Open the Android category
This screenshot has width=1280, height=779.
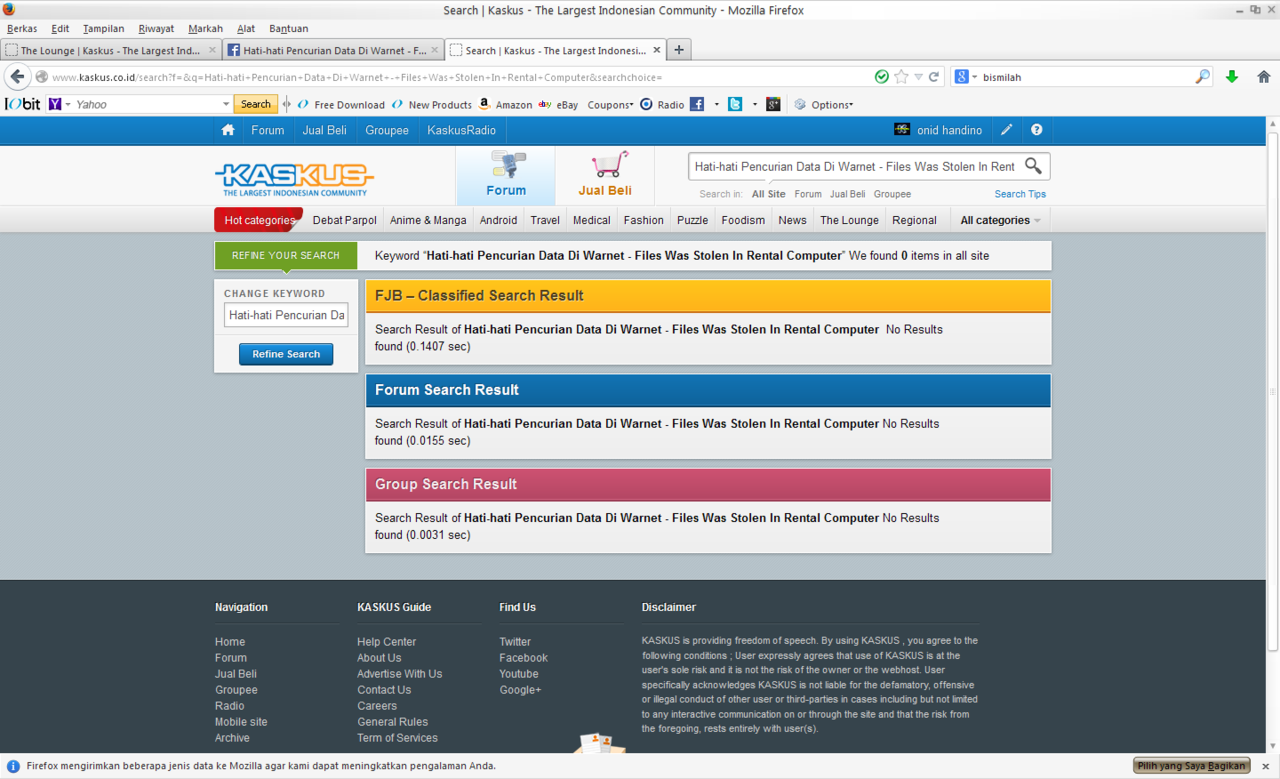pyautogui.click(x=498, y=220)
